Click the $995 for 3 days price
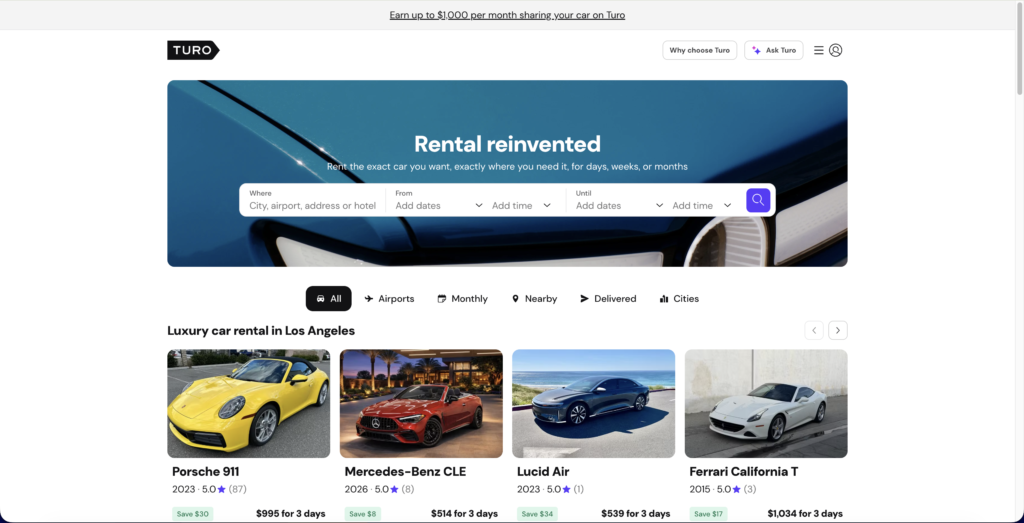This screenshot has height=523, width=1024. (291, 514)
